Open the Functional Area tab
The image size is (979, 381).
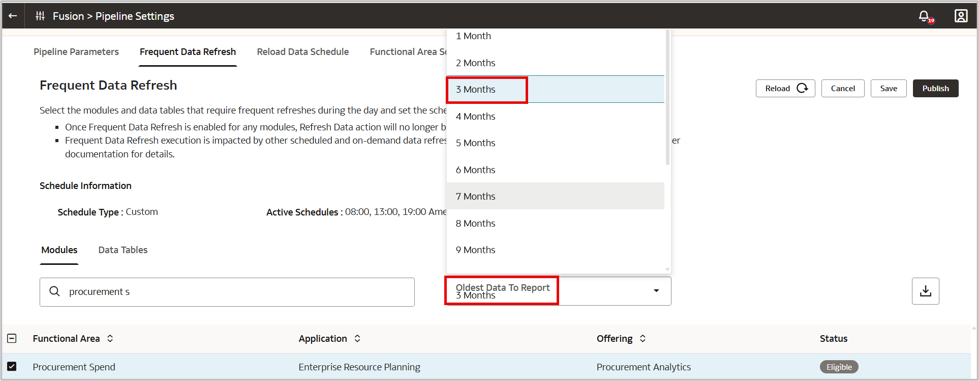click(407, 52)
